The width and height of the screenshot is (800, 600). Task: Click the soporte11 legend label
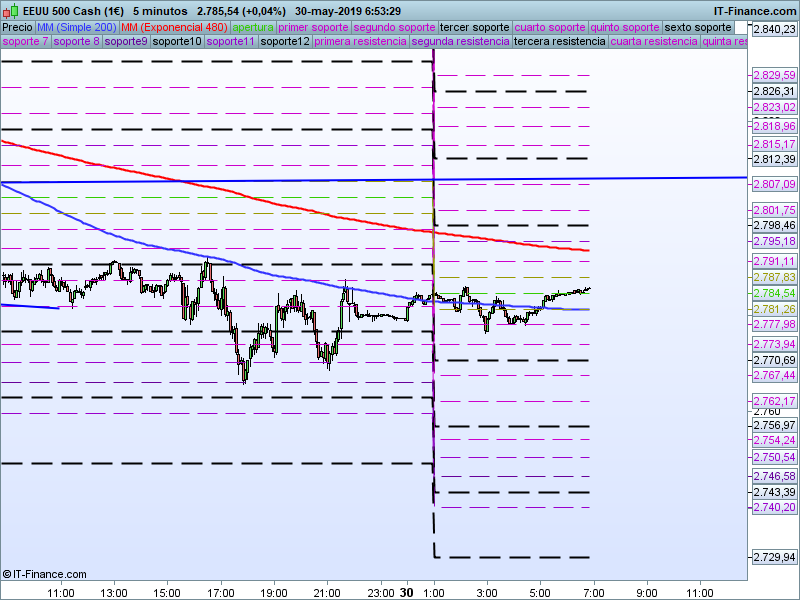[x=231, y=41]
